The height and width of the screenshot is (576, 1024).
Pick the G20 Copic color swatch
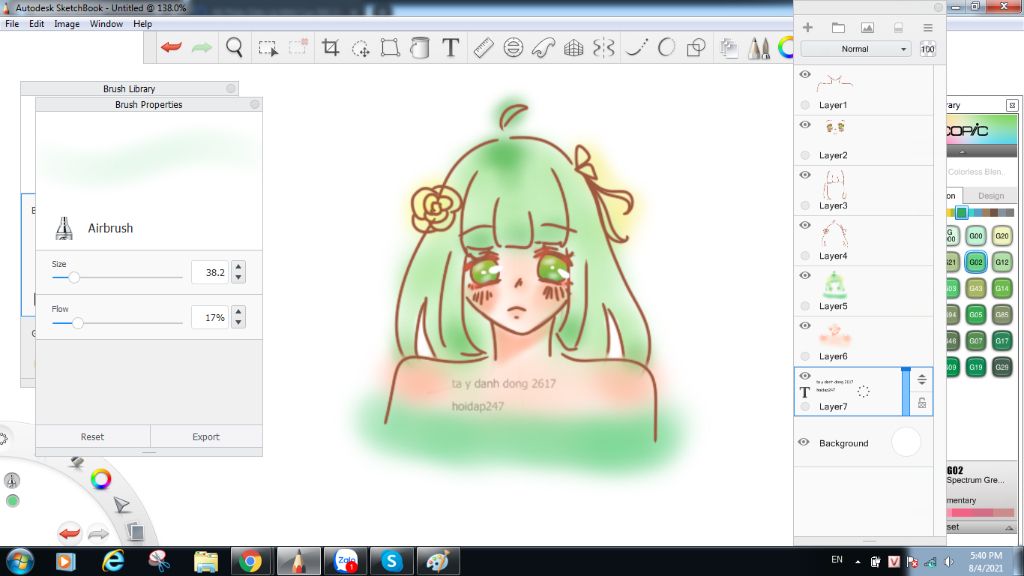[1002, 236]
